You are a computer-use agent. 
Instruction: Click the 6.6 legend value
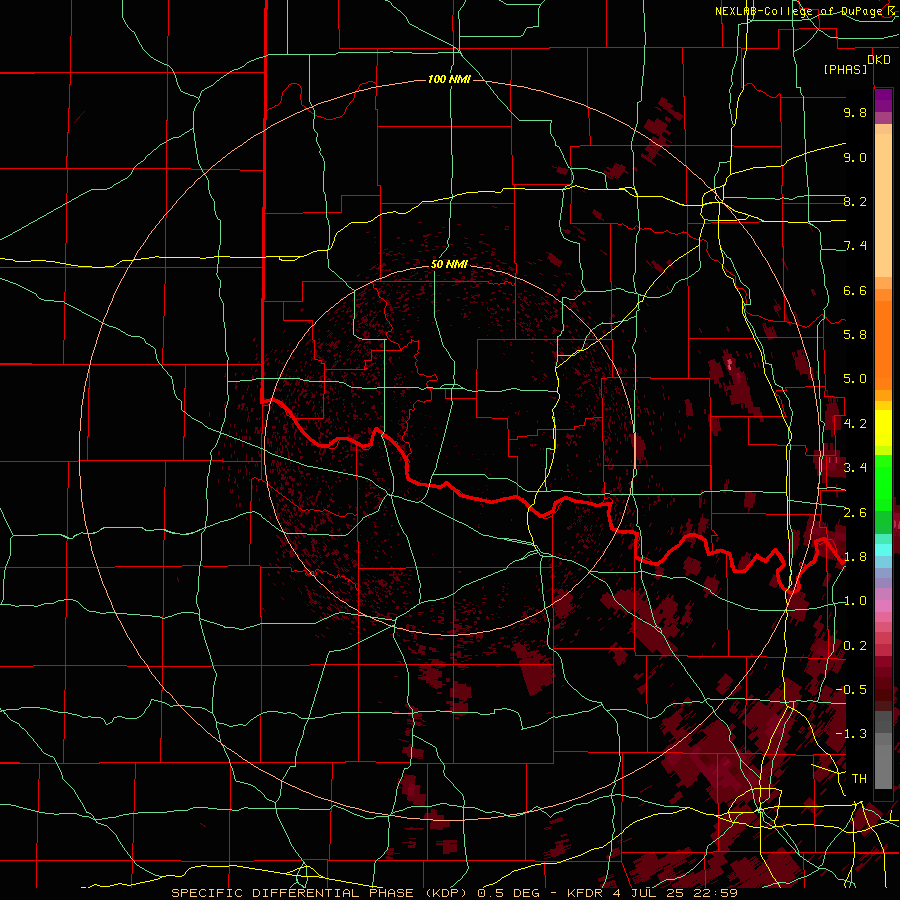(x=855, y=290)
